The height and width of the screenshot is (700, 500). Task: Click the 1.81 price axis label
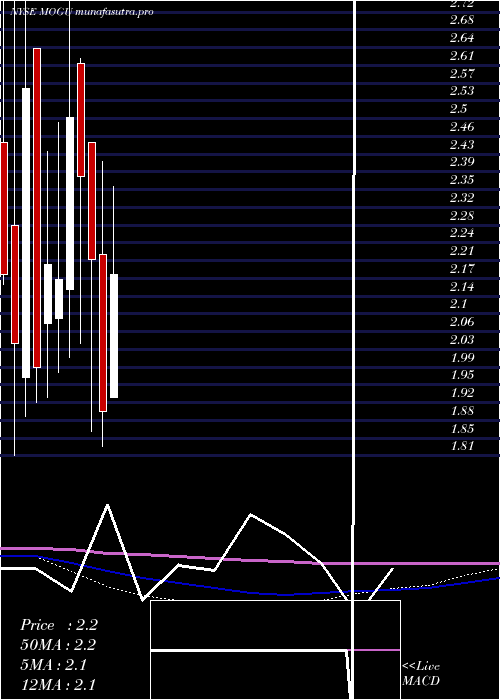tap(462, 446)
